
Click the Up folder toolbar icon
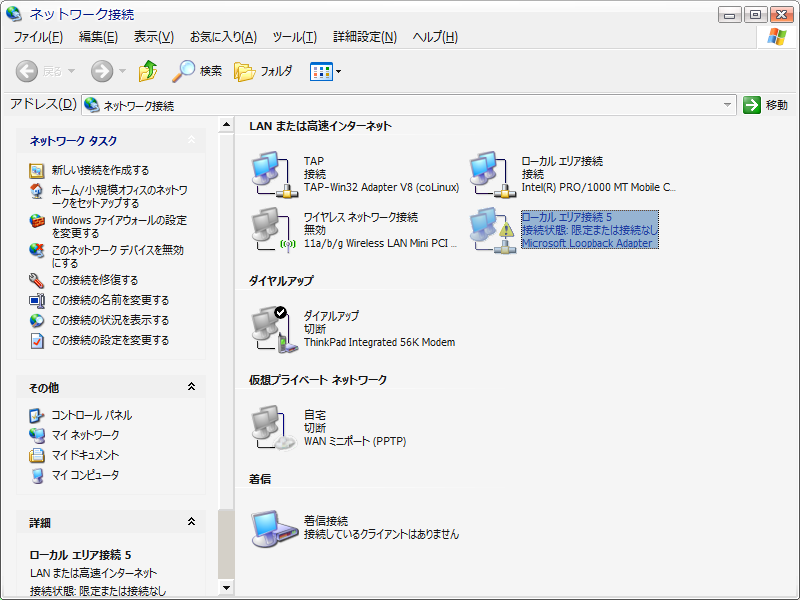click(x=148, y=71)
